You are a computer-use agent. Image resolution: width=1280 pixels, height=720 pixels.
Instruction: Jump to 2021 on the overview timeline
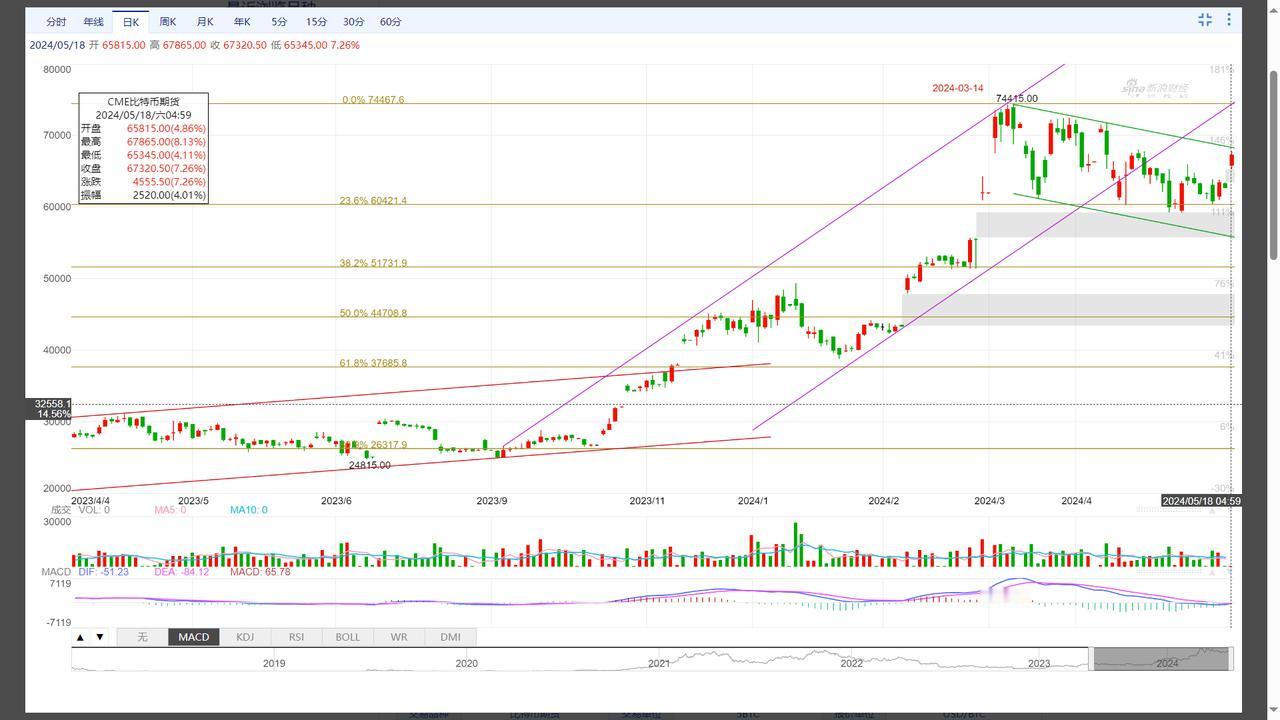(659, 663)
